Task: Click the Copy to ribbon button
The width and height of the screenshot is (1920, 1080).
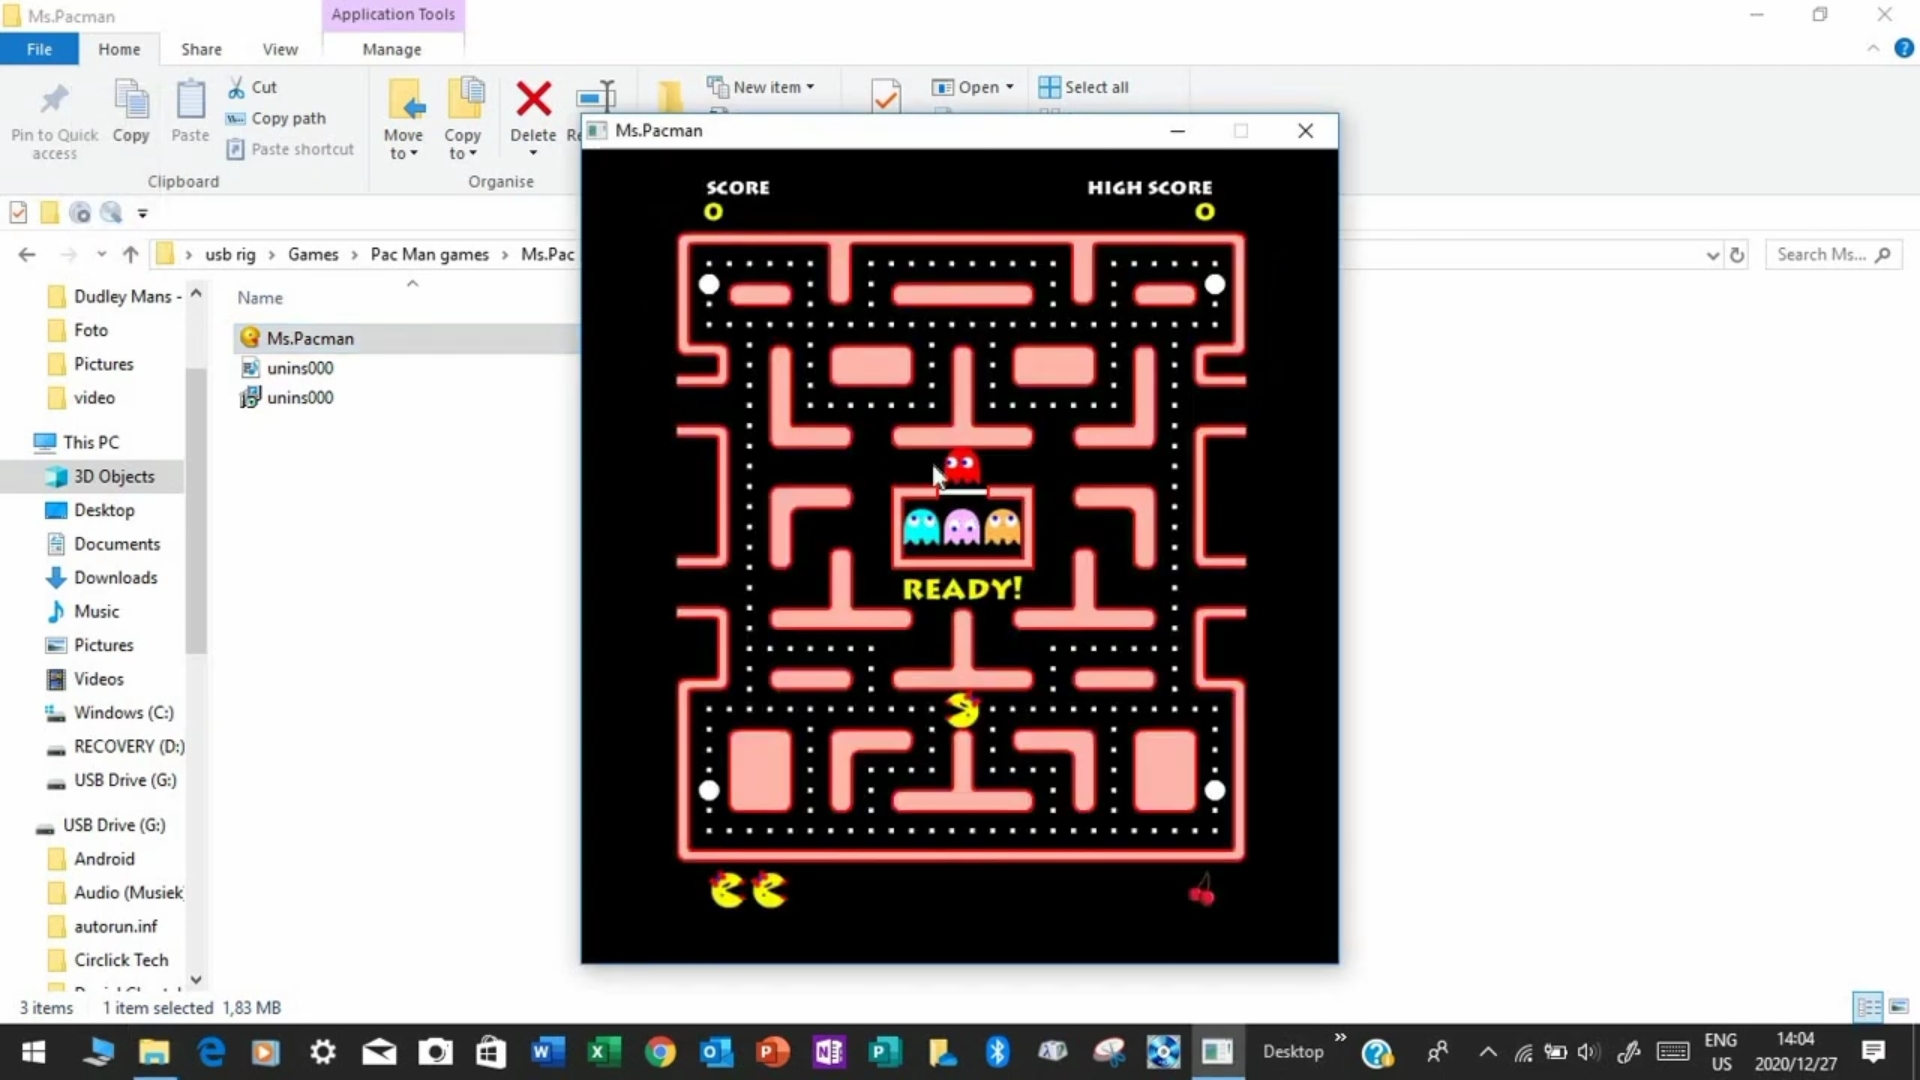Action: pyautogui.click(x=463, y=118)
